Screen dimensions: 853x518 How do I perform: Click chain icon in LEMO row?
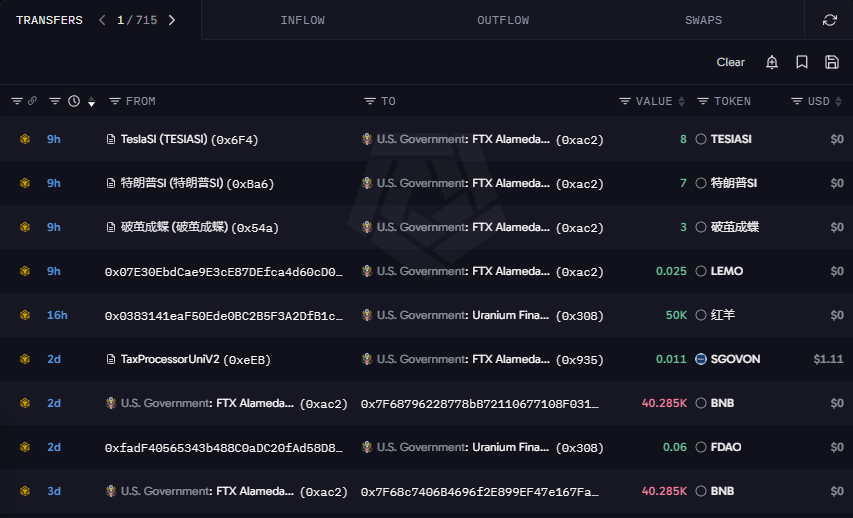24,271
